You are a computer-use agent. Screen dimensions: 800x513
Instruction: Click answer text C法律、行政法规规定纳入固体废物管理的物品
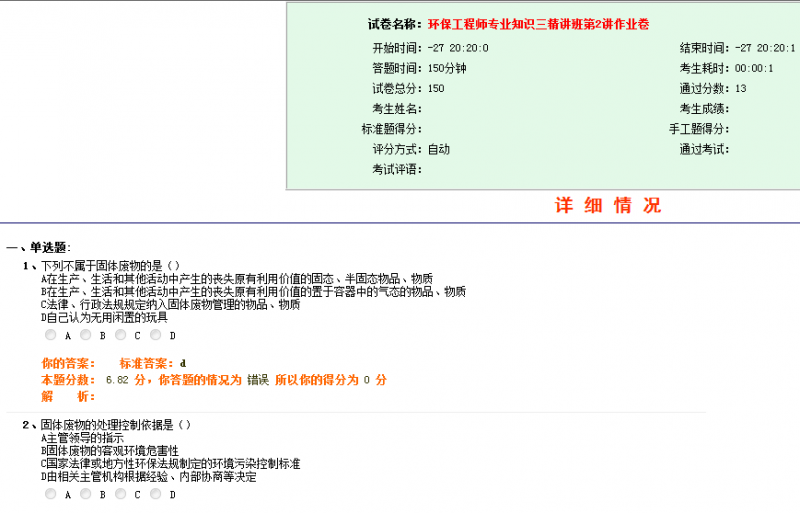click(170, 305)
